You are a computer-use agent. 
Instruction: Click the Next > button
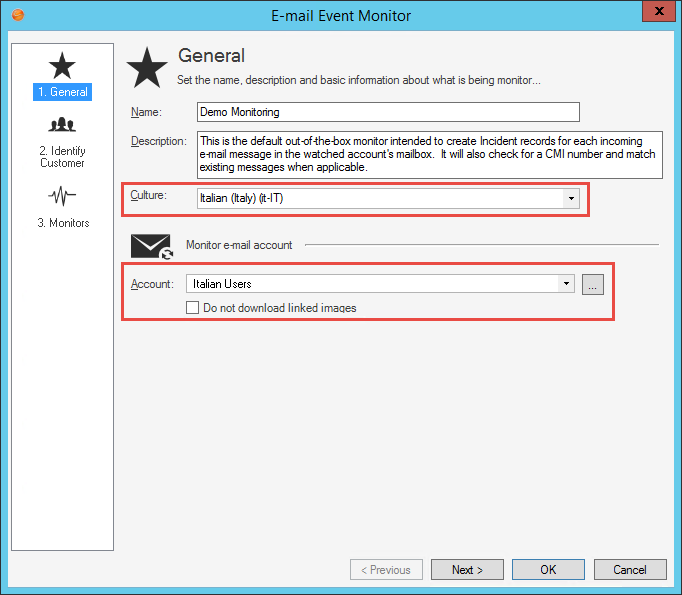[x=467, y=569]
